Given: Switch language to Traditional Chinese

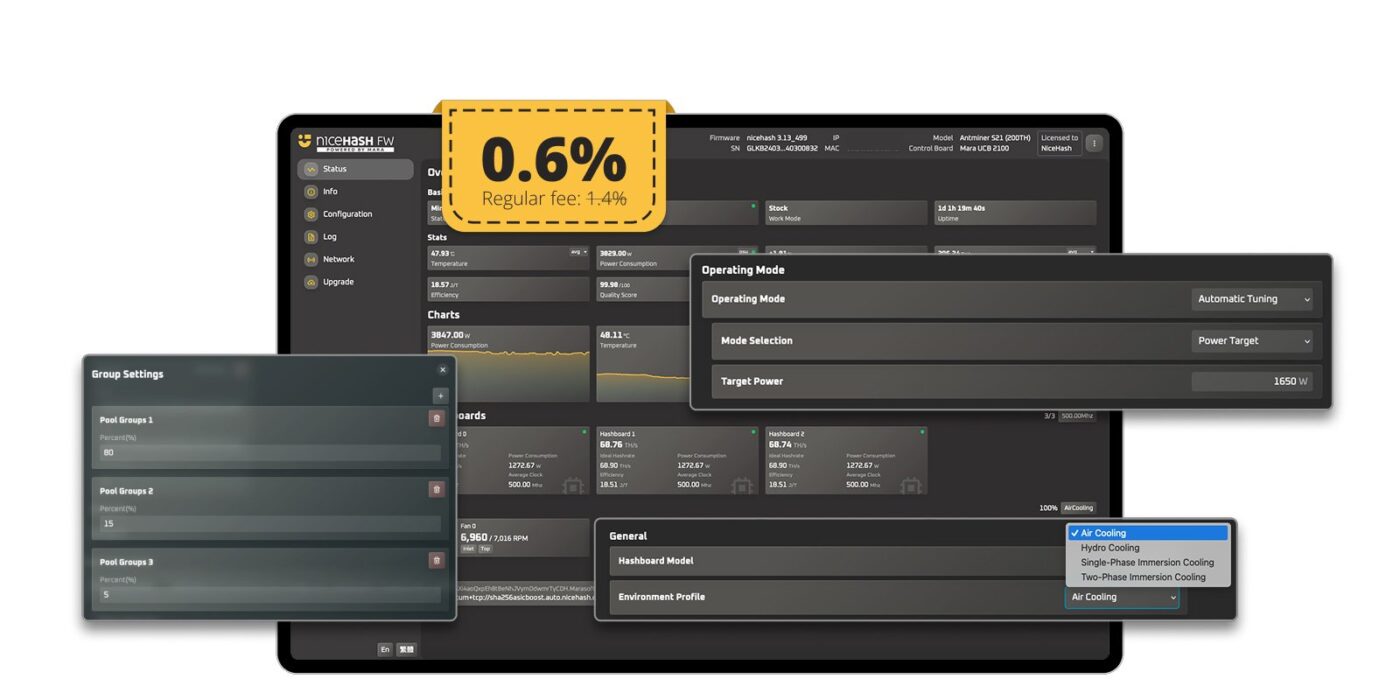Looking at the screenshot, I should click(x=406, y=650).
